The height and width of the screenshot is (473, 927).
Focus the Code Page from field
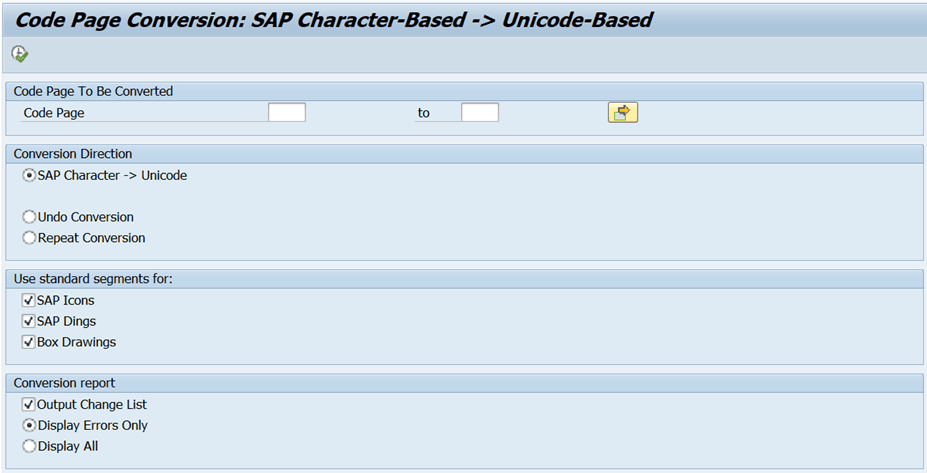pos(287,112)
